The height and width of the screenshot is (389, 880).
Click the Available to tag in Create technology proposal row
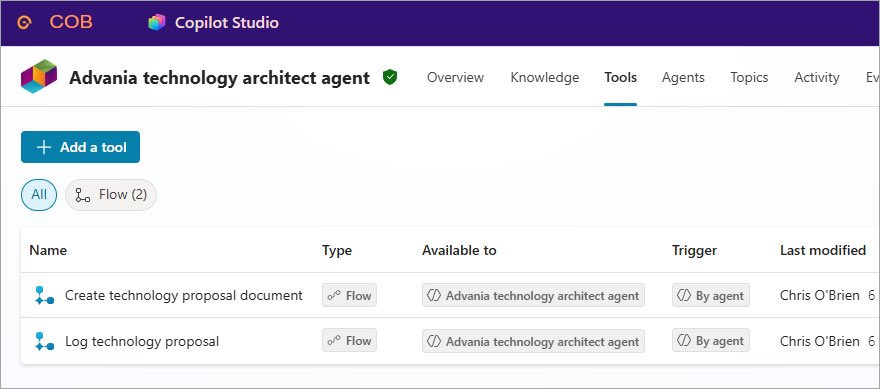pos(533,295)
